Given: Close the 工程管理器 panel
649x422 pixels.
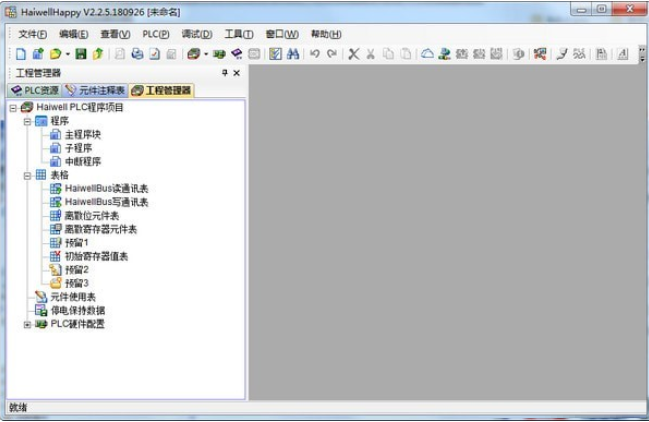Looking at the screenshot, I should [237, 73].
